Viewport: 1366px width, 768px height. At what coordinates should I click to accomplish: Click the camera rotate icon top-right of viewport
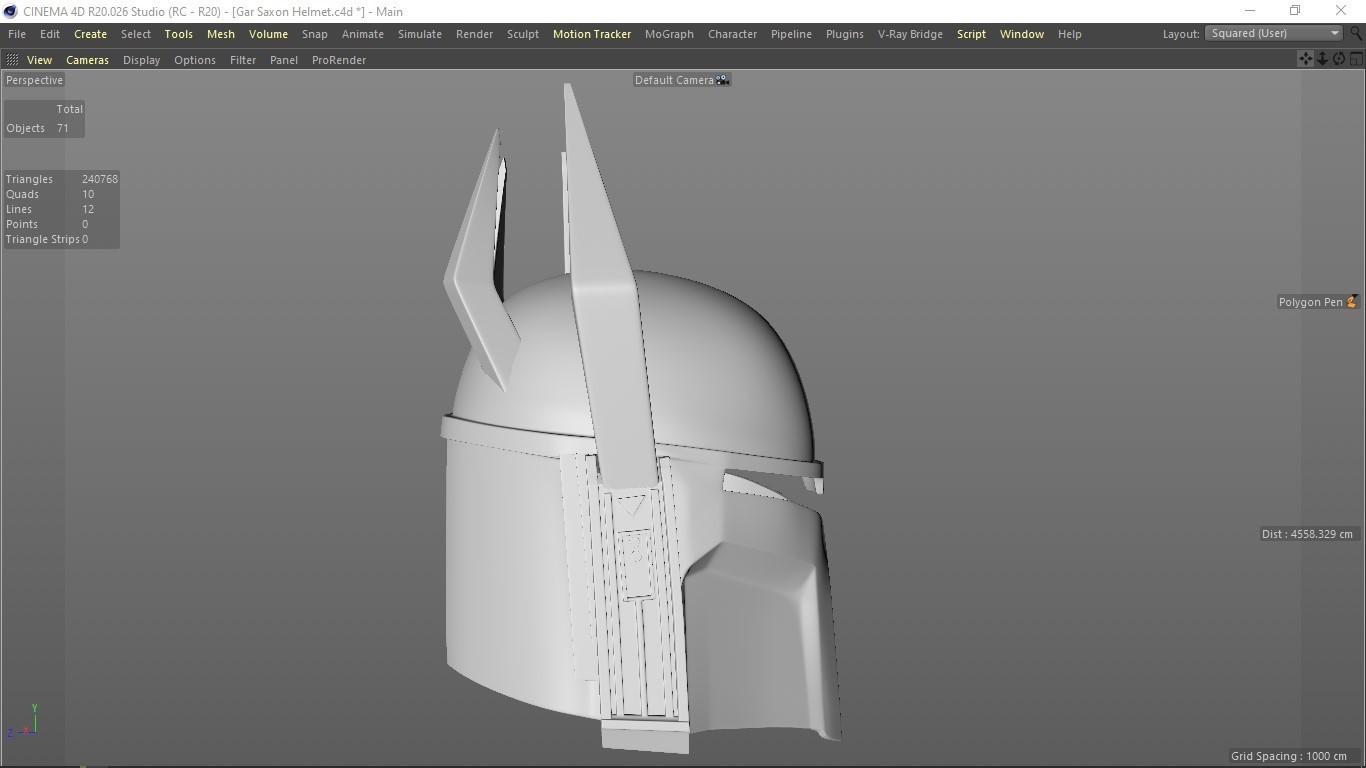pyautogui.click(x=1339, y=58)
